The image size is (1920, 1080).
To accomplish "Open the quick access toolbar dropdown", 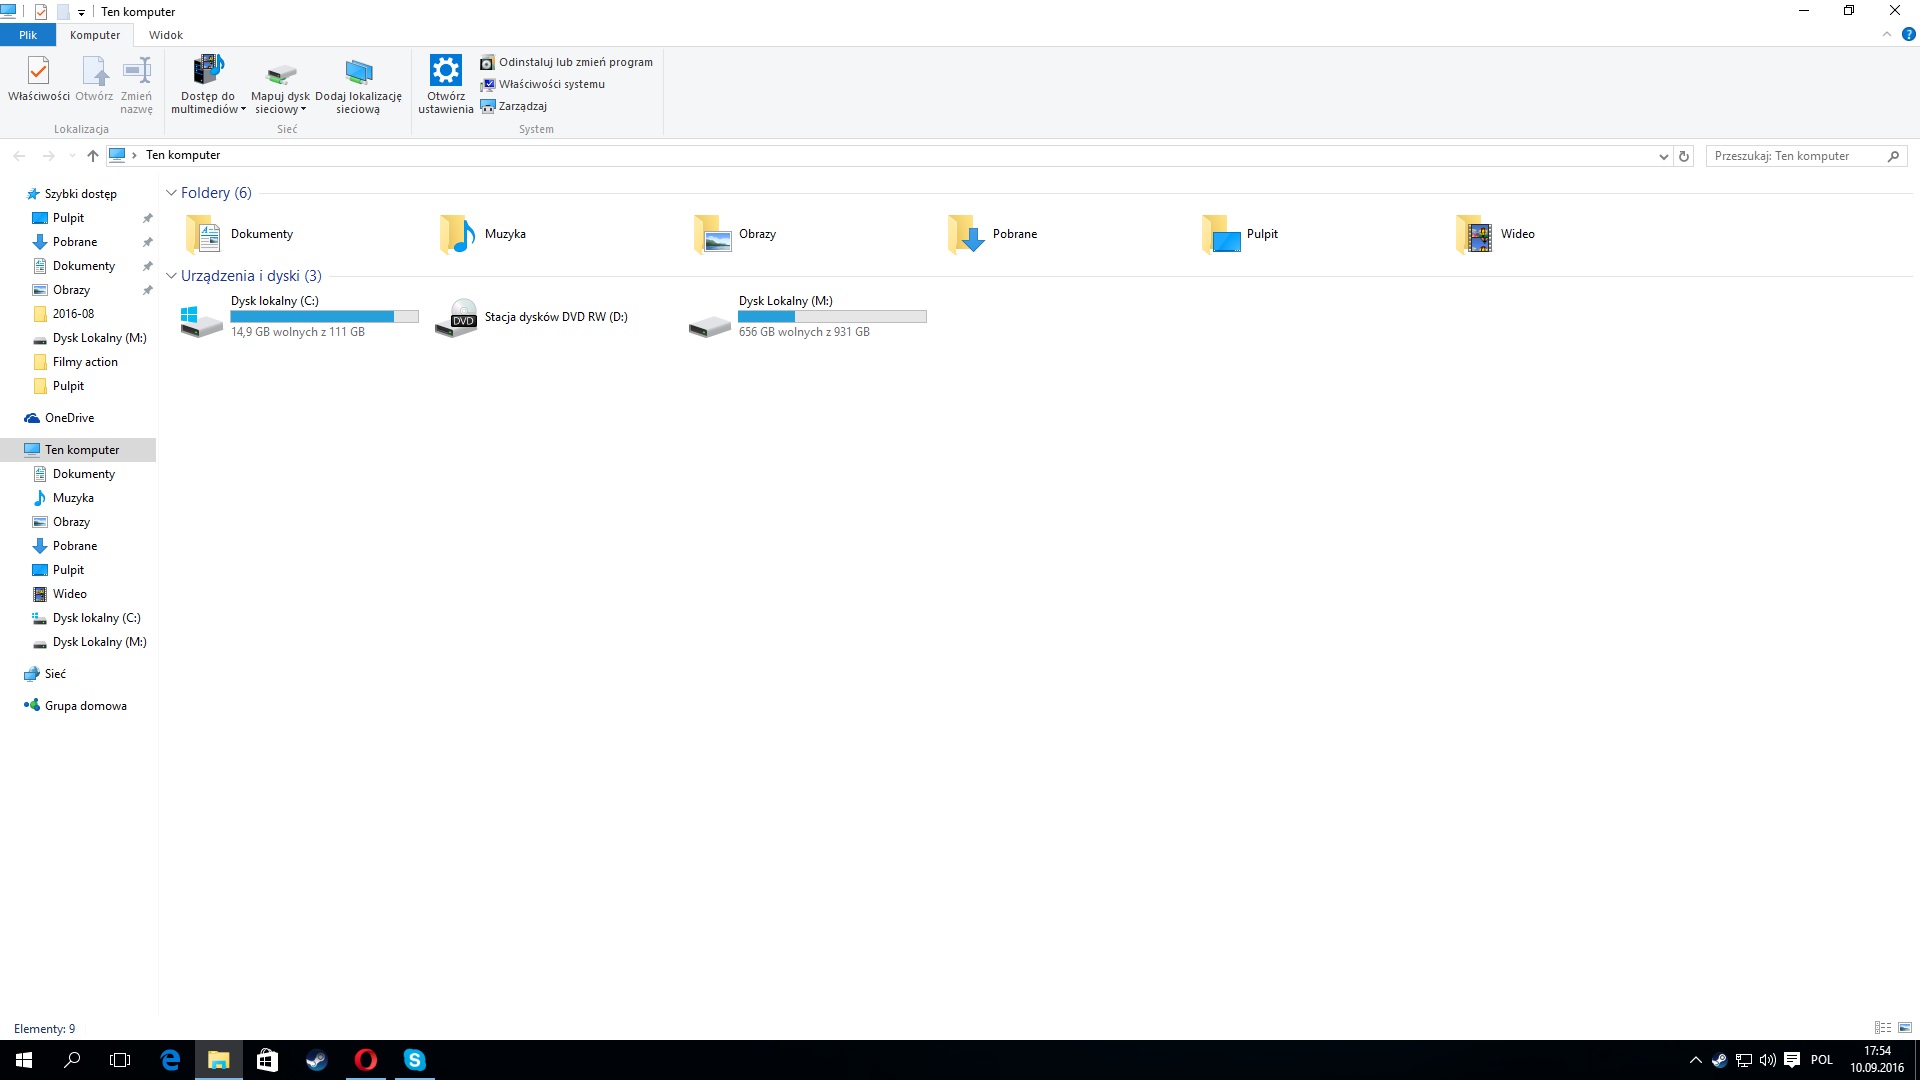I will tap(81, 13).
